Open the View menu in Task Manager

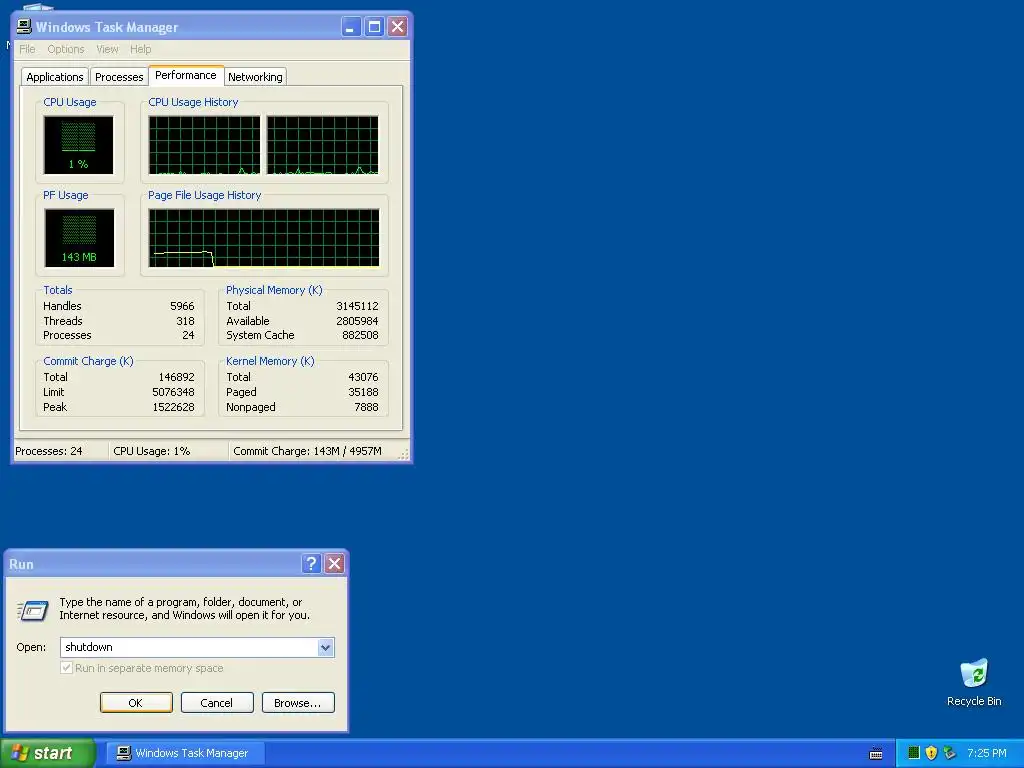tap(107, 49)
